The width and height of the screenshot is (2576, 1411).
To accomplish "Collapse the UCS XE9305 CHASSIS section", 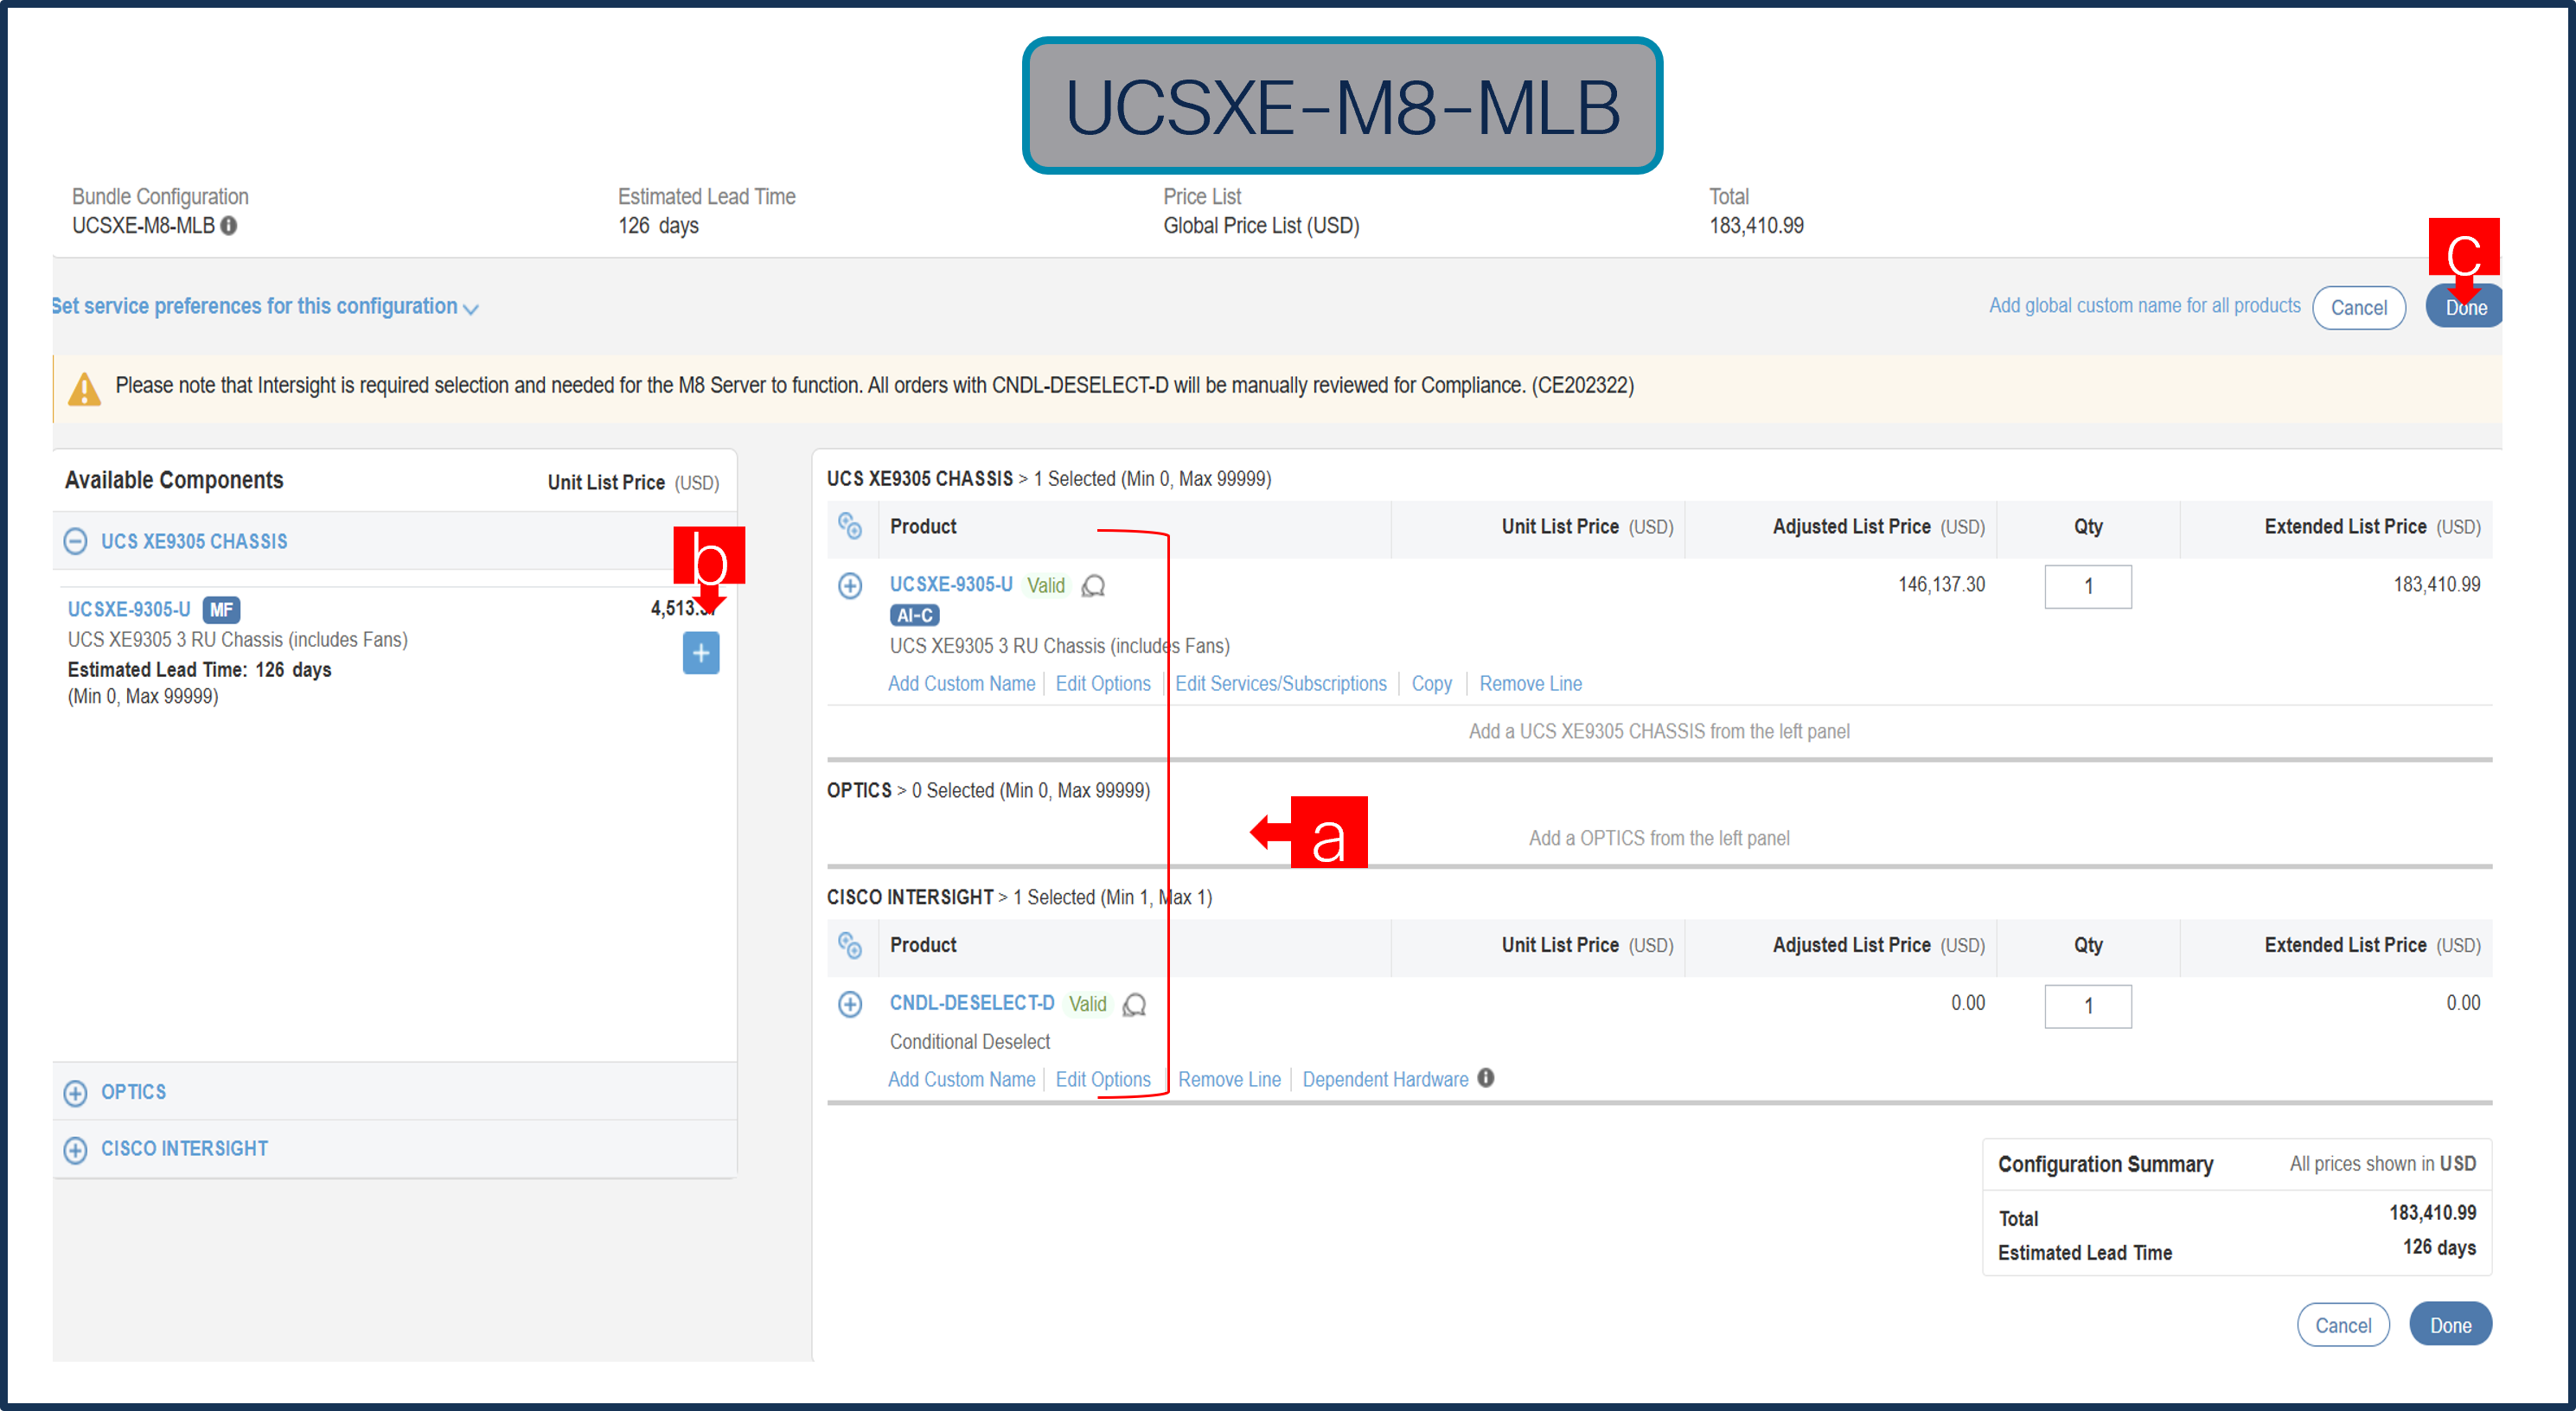I will (x=76, y=541).
